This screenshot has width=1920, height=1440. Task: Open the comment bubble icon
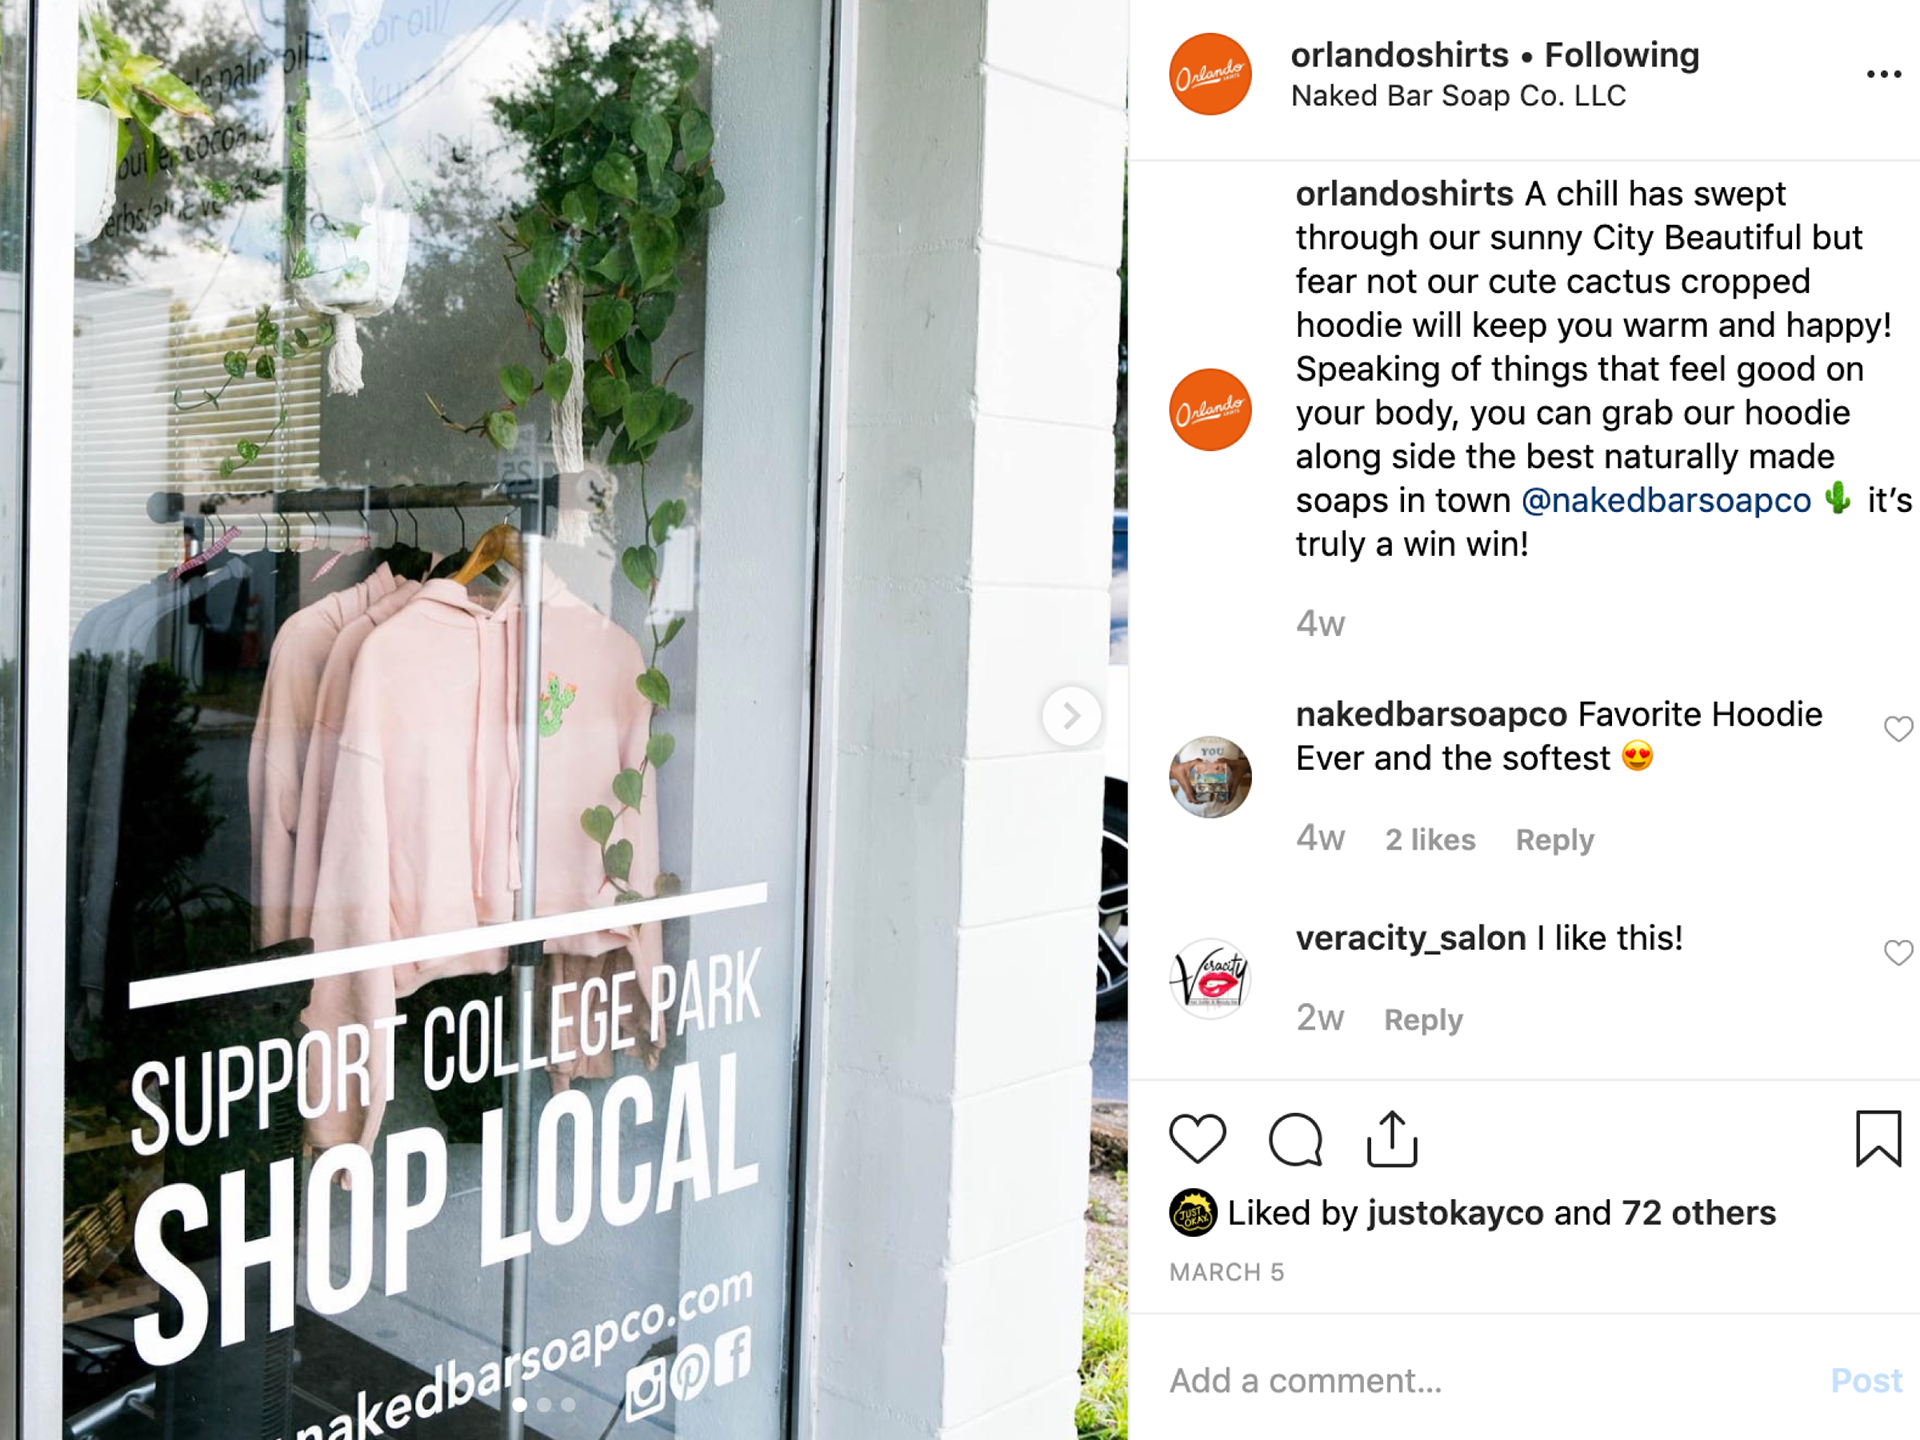click(1295, 1139)
